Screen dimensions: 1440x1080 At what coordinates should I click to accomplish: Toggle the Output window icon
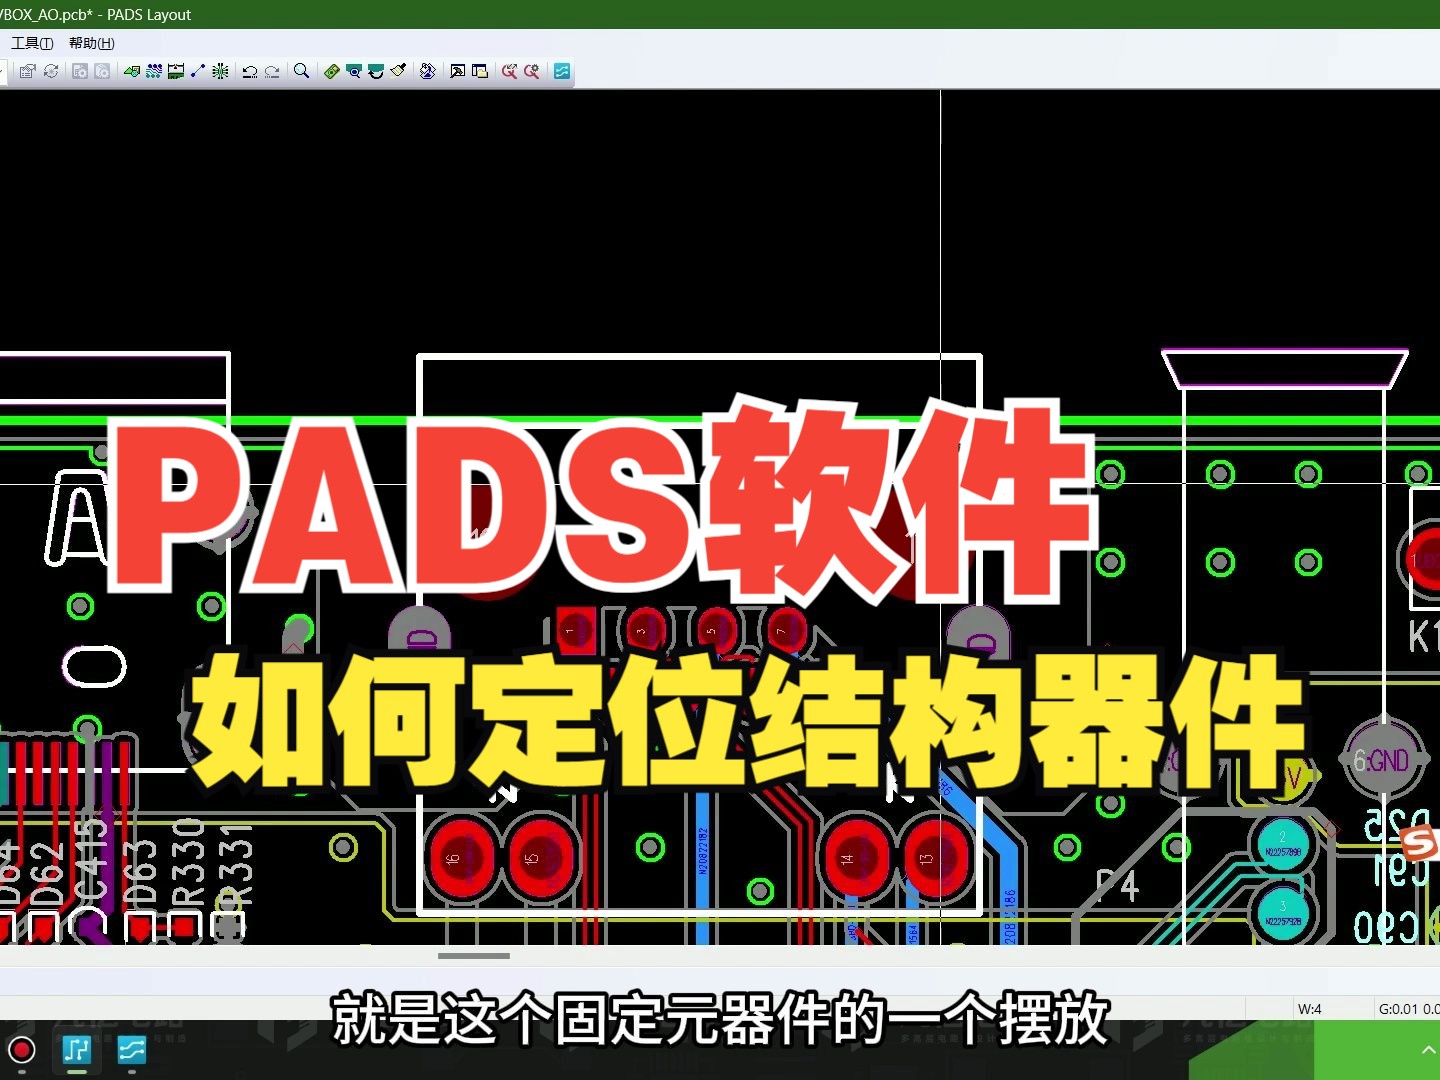tap(458, 71)
